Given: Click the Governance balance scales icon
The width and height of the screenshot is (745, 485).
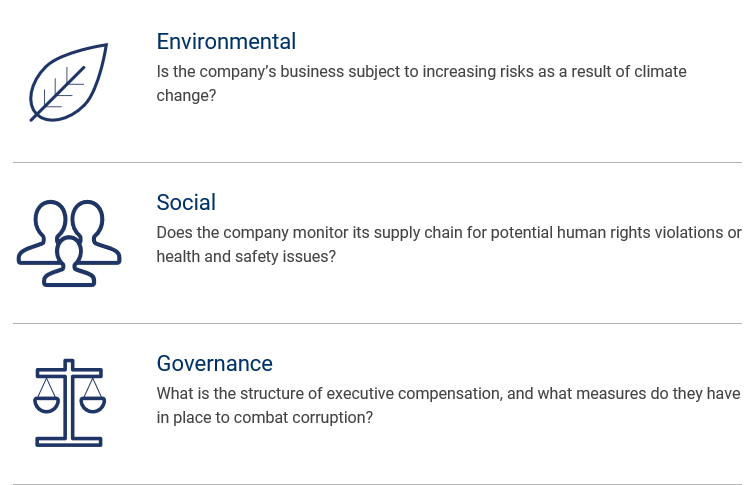Looking at the screenshot, I should (x=69, y=402).
